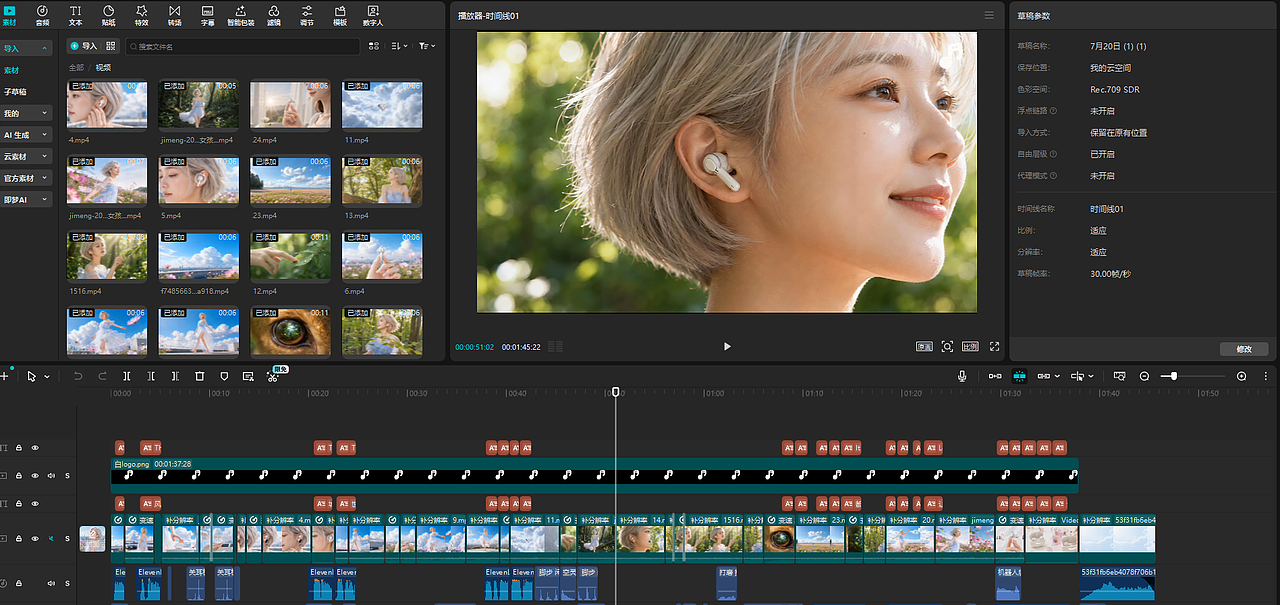Expand the 云素材 sidebar section
The width and height of the screenshot is (1280, 605).
pyautogui.click(x=27, y=157)
